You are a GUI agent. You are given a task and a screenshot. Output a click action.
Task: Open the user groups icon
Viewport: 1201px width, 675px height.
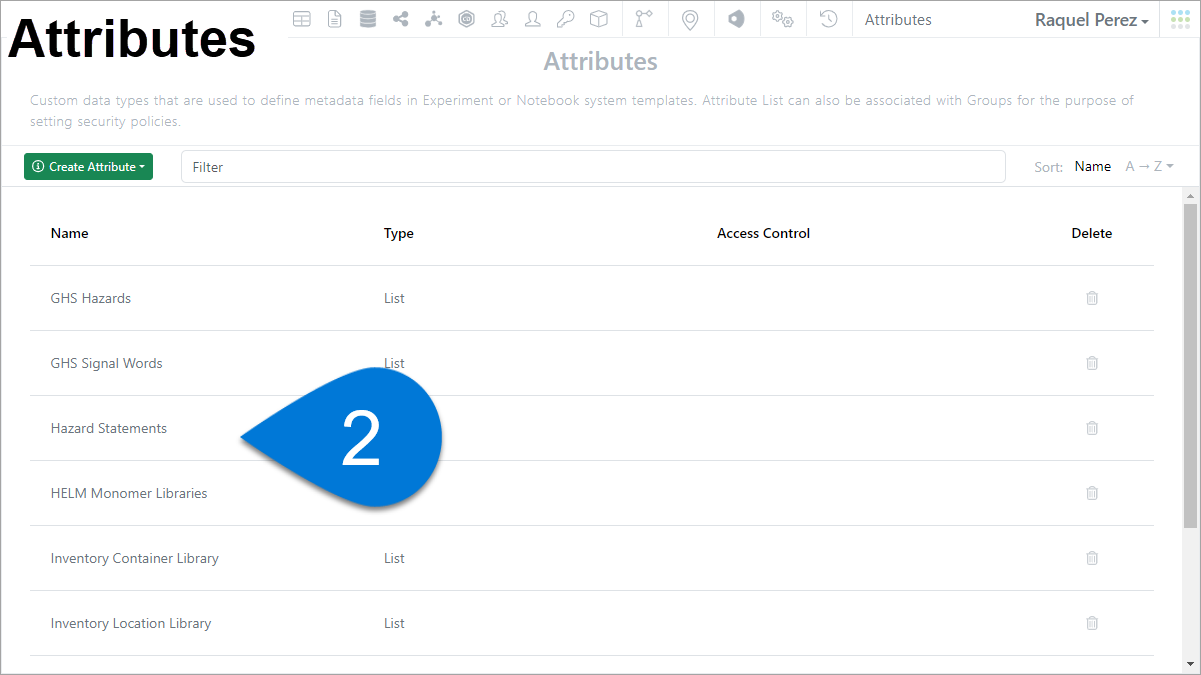click(499, 19)
